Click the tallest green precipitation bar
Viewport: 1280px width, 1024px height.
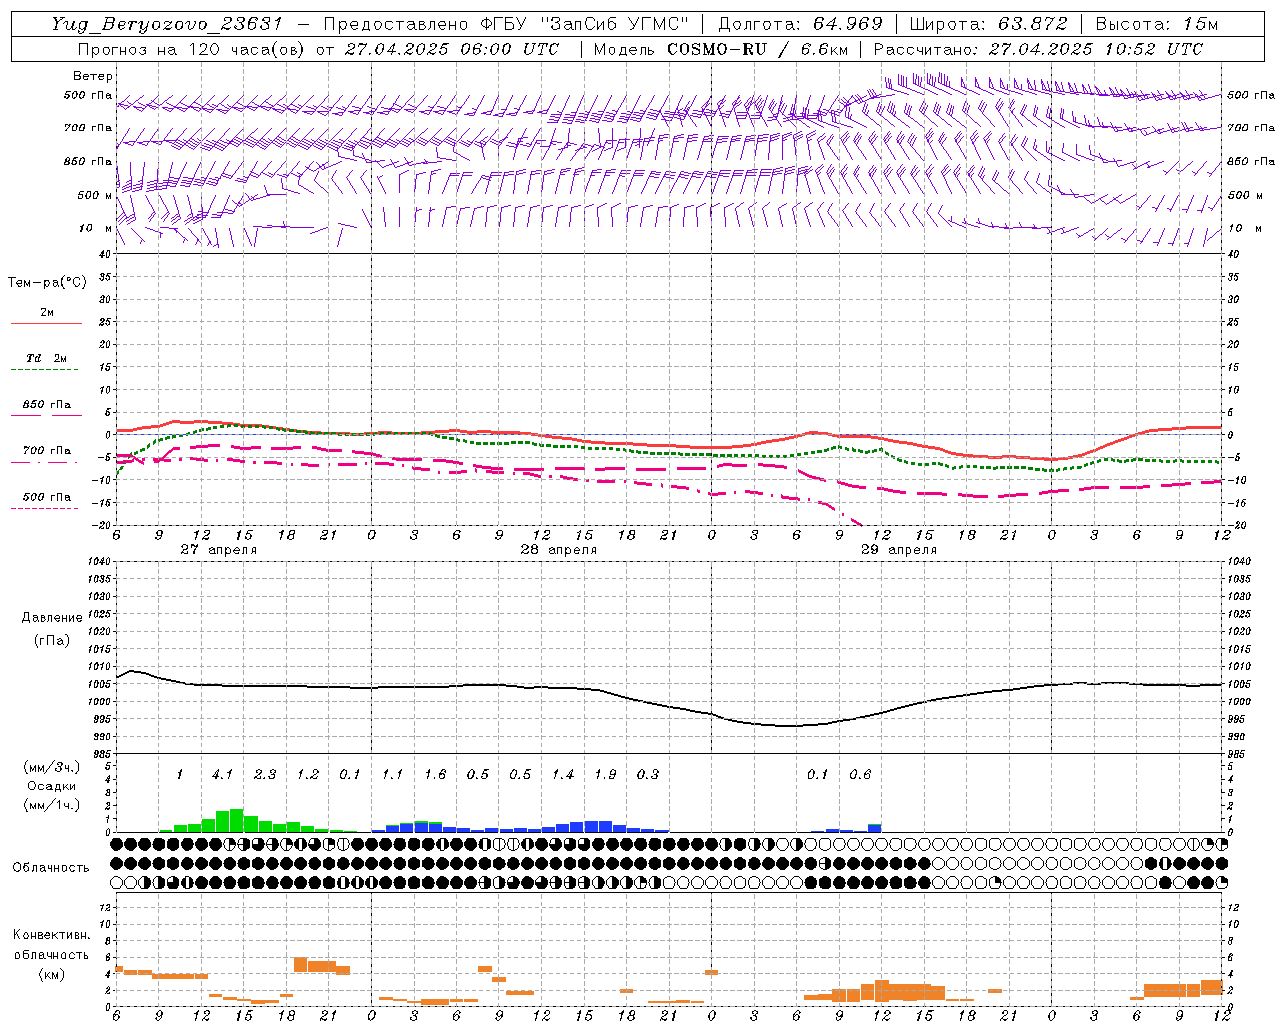[x=237, y=821]
